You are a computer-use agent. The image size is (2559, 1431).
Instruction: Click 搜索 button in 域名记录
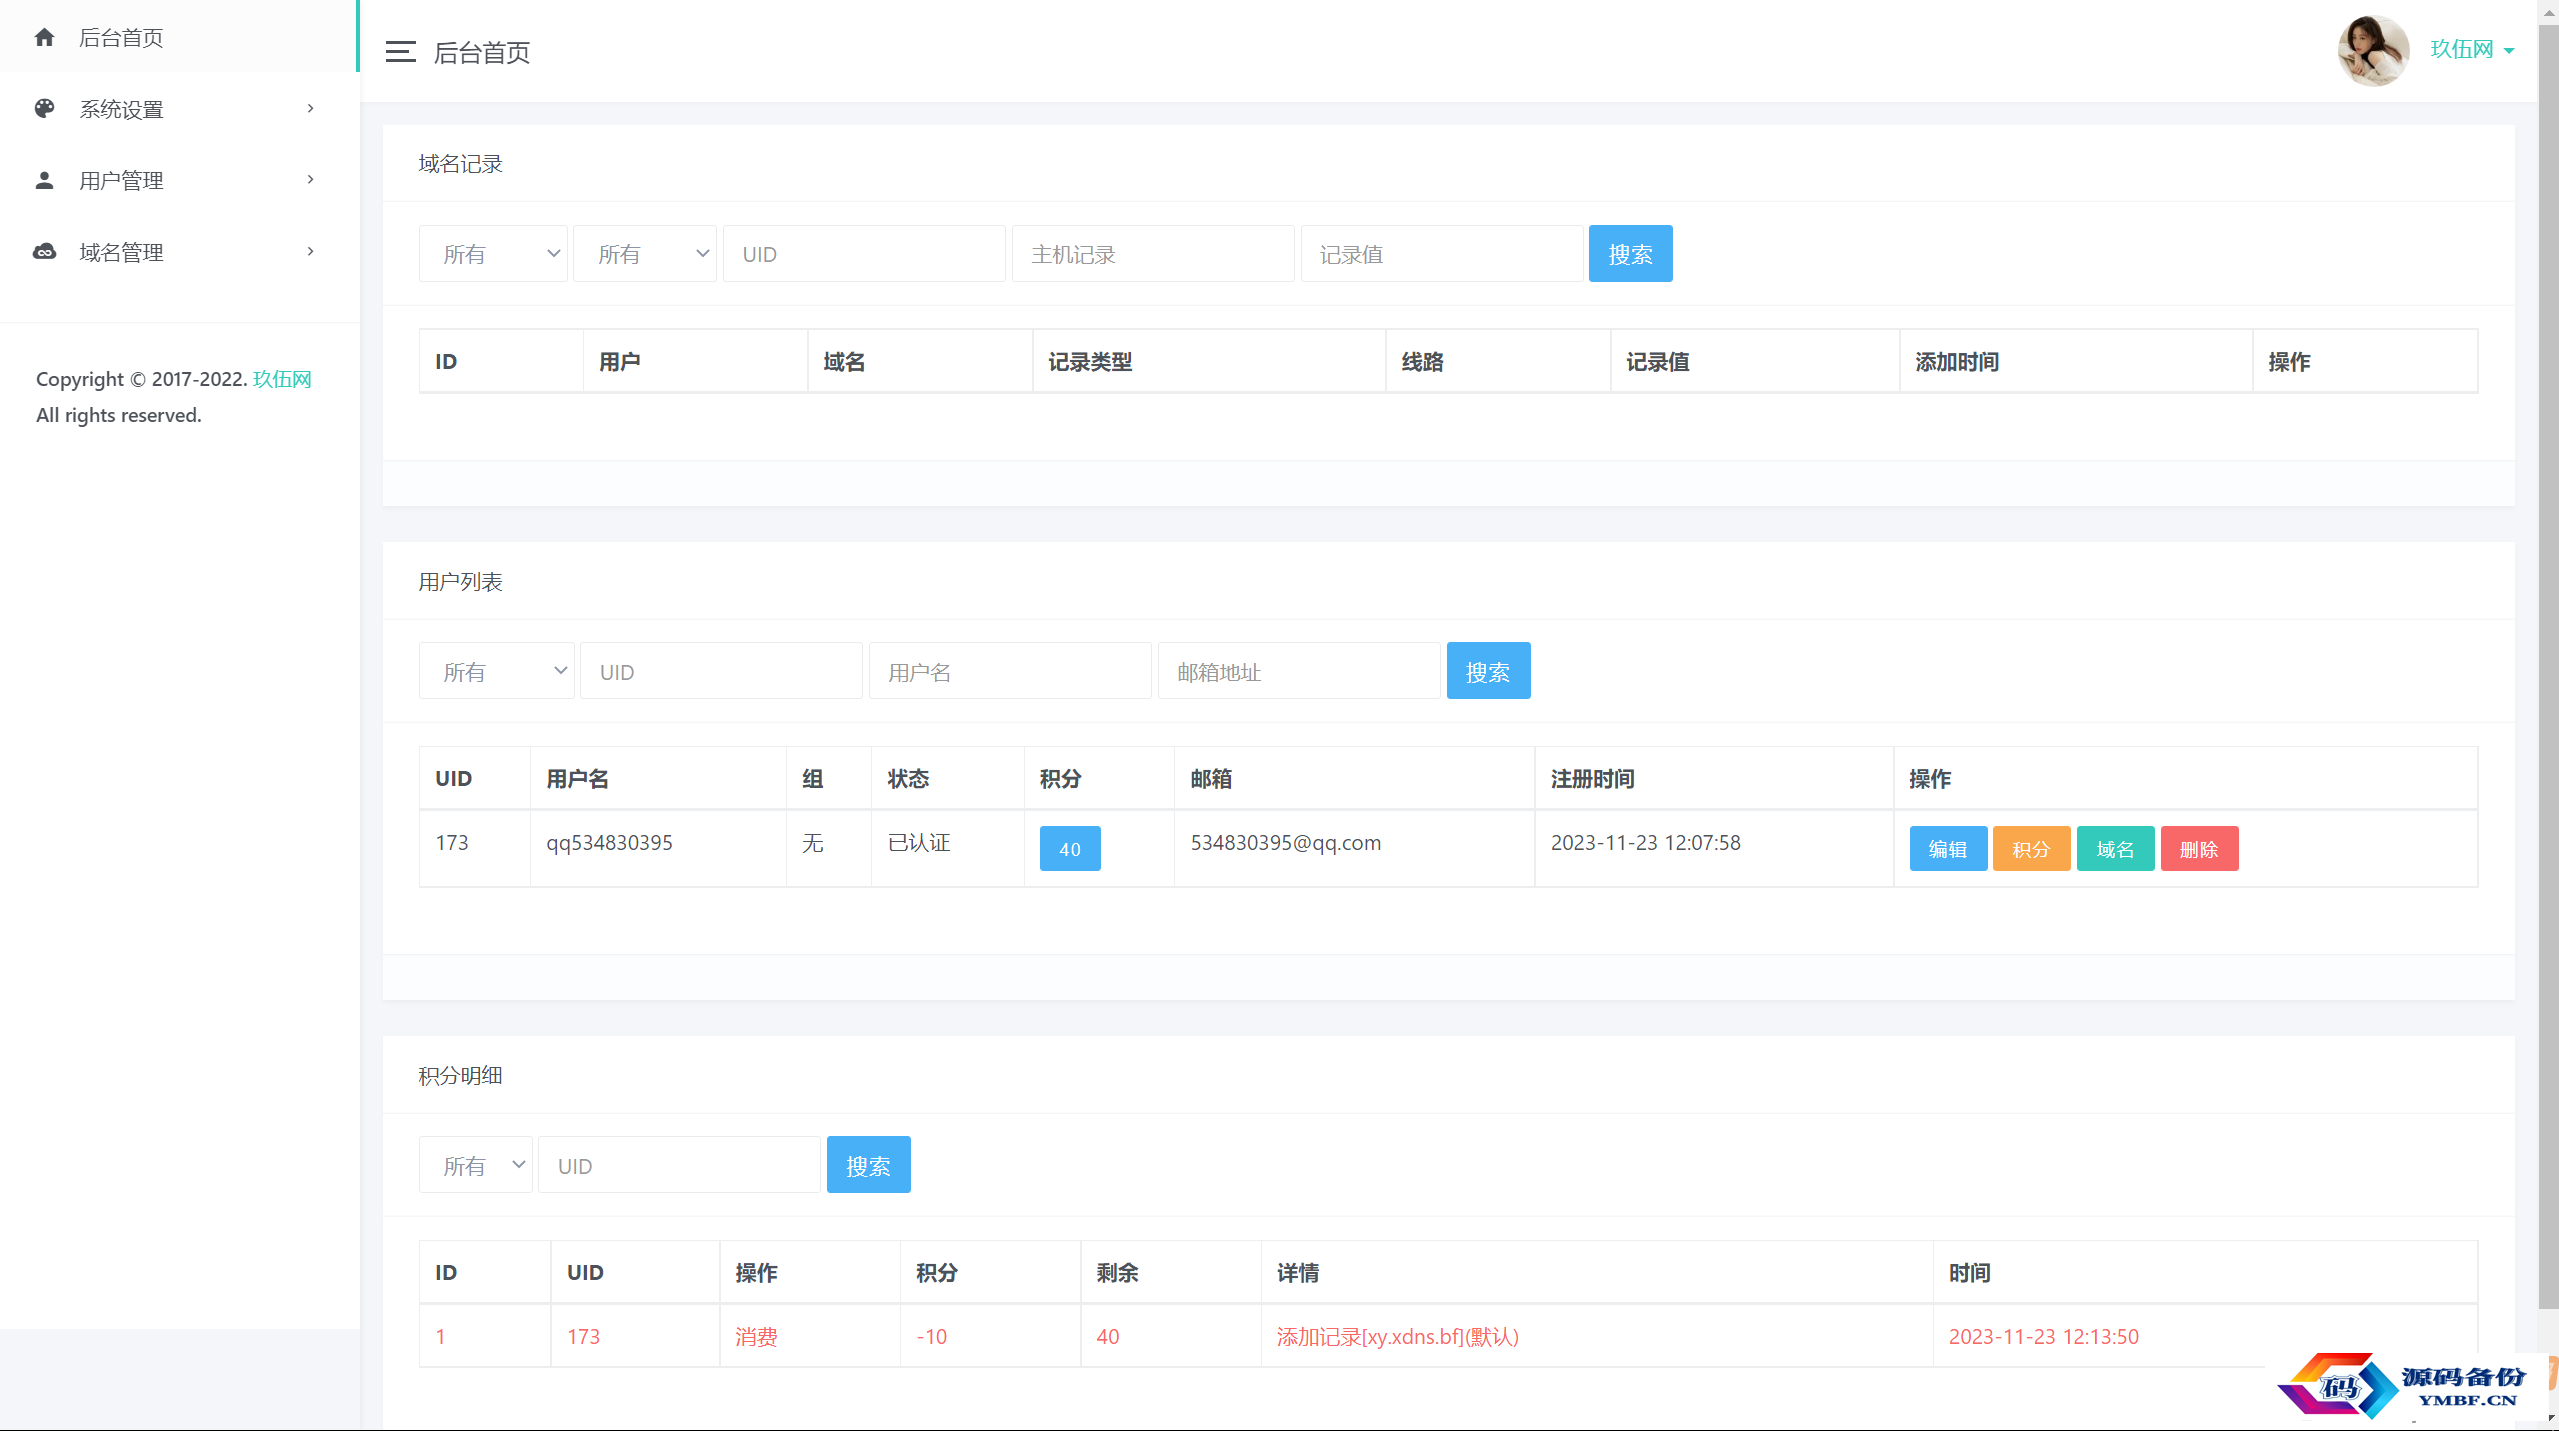click(x=1630, y=254)
